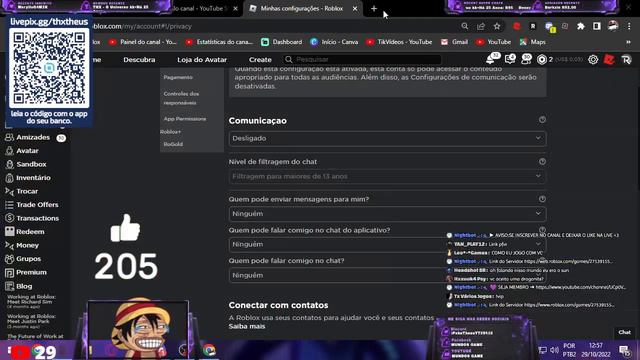Open the Painel do canal bookmark
This screenshot has width=640, height=360.
(x=143, y=42)
